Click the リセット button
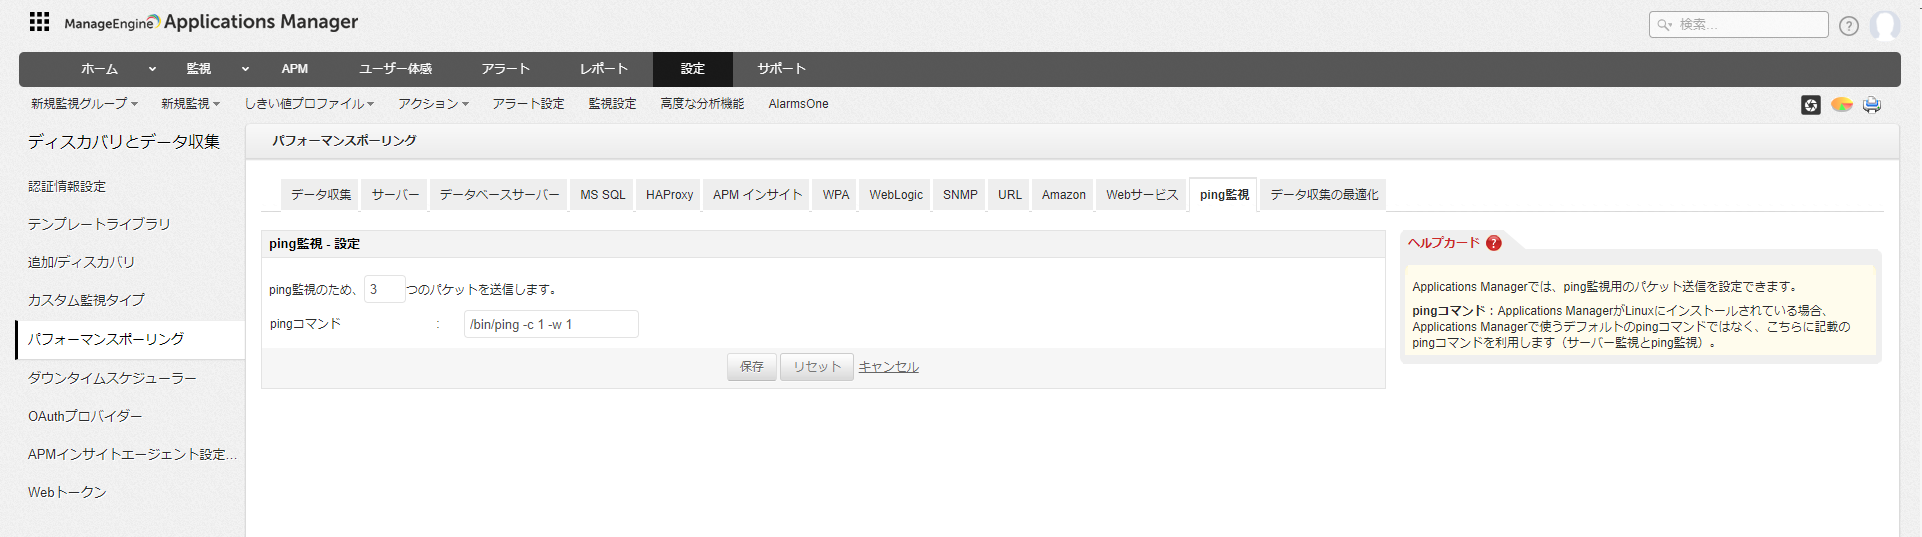Screen dimensions: 1922x537 pyautogui.click(x=817, y=367)
